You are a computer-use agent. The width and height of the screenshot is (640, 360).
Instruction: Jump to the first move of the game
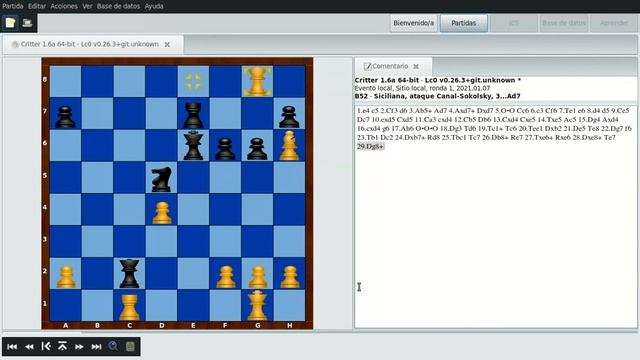(x=12, y=347)
